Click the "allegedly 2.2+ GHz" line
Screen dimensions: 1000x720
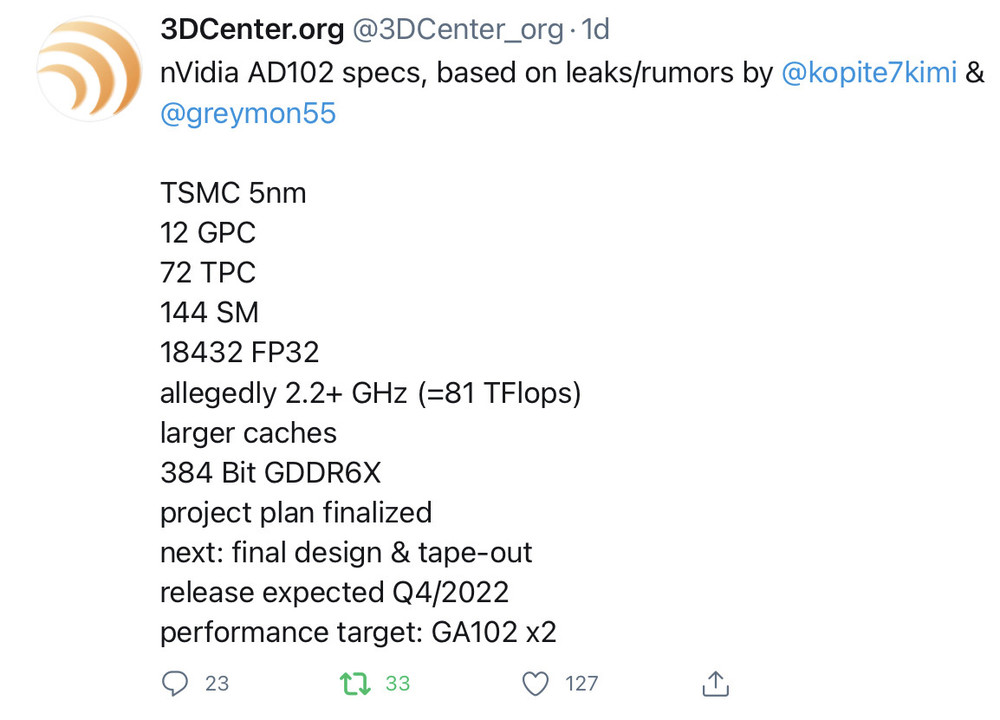tap(370, 393)
